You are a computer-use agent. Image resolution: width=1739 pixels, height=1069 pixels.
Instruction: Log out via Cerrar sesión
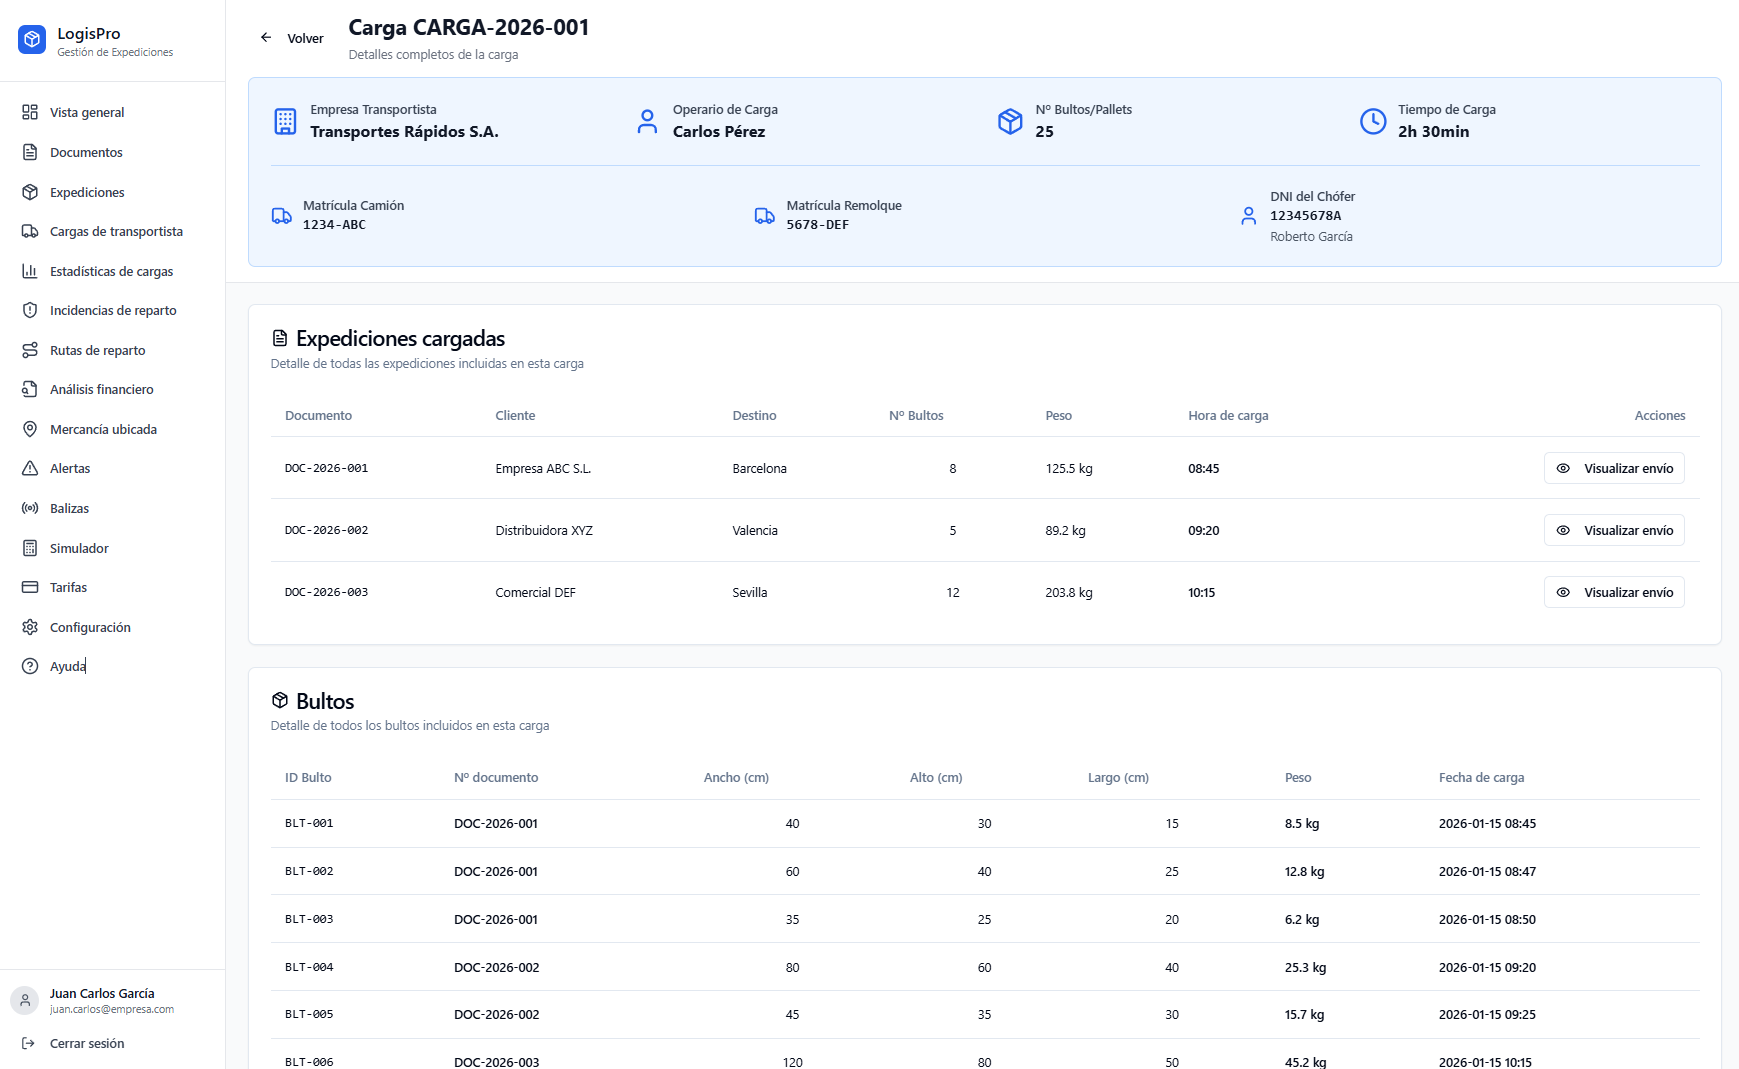pos(86,1044)
